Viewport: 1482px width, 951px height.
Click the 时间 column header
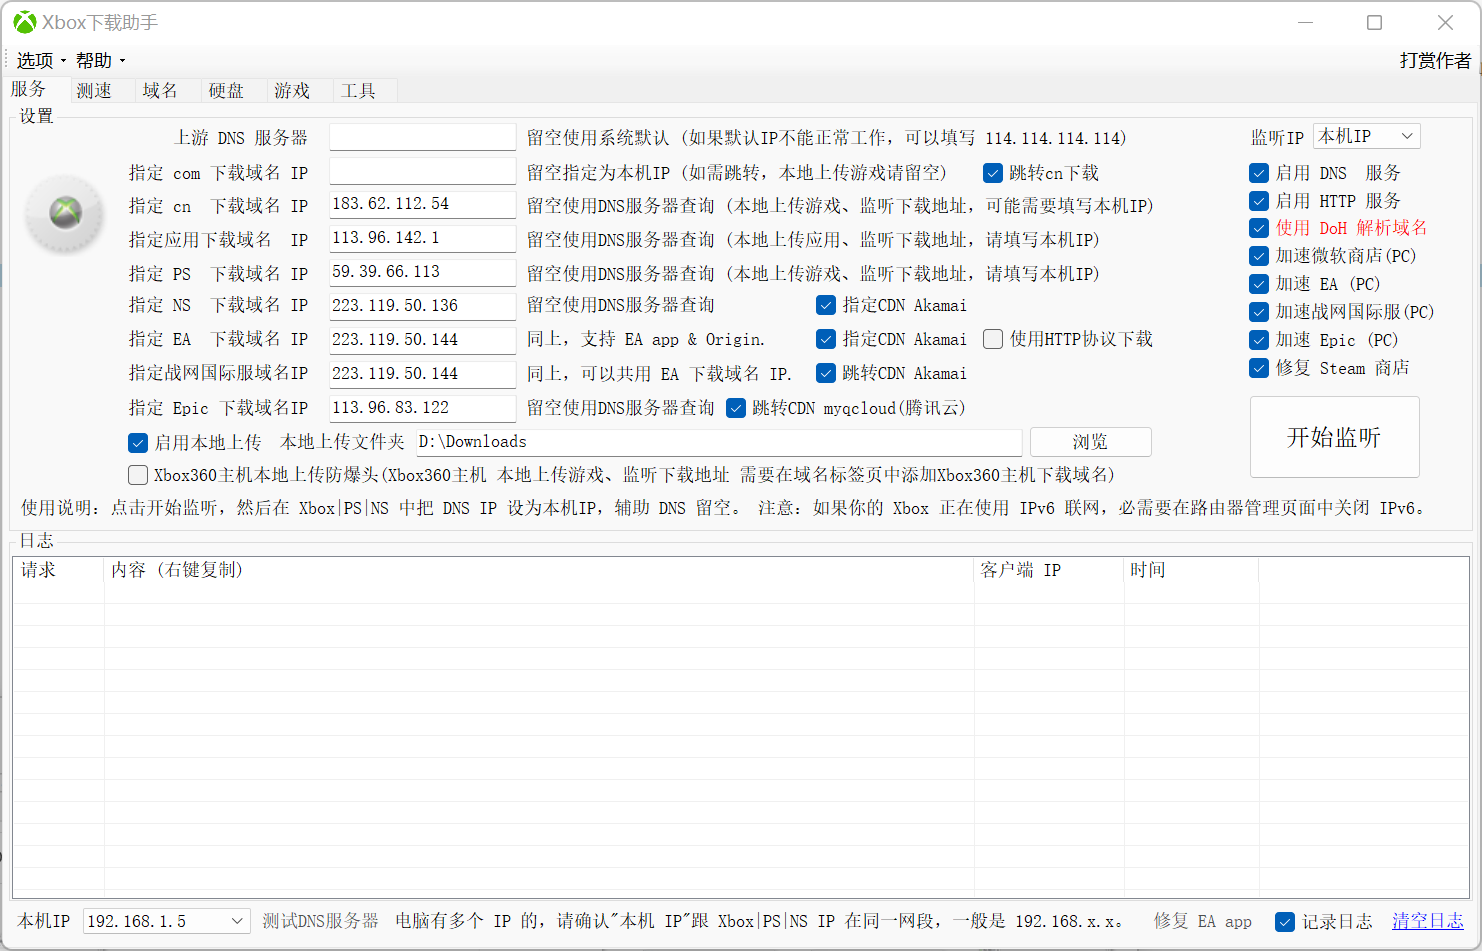tap(1191, 570)
